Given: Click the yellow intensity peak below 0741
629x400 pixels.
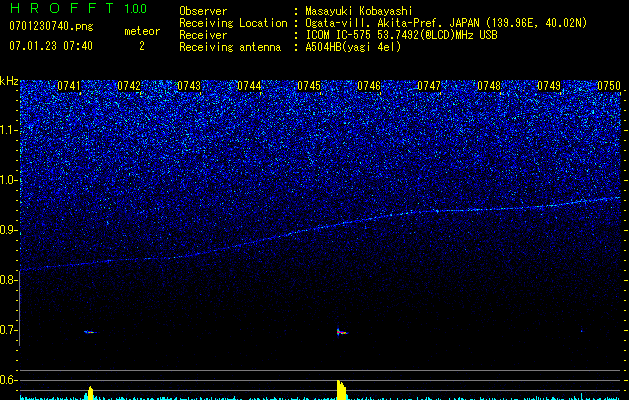Looking at the screenshot, I should pos(90,393).
